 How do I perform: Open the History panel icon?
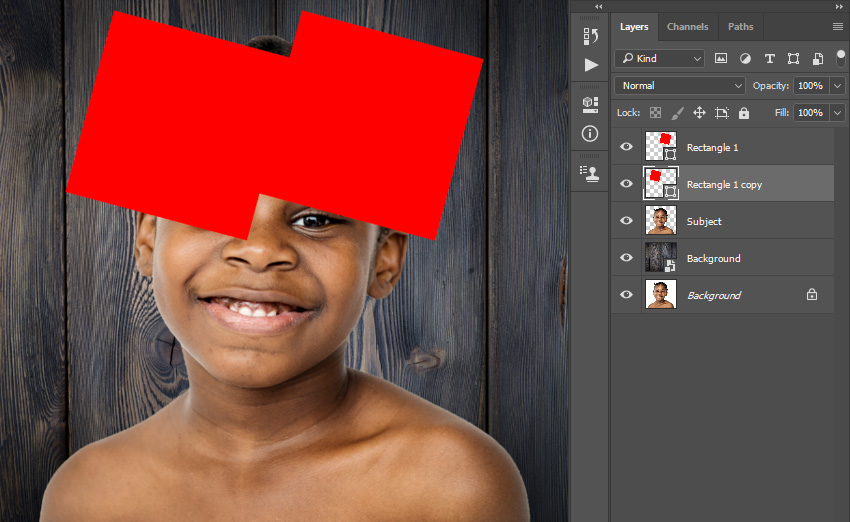coord(590,36)
